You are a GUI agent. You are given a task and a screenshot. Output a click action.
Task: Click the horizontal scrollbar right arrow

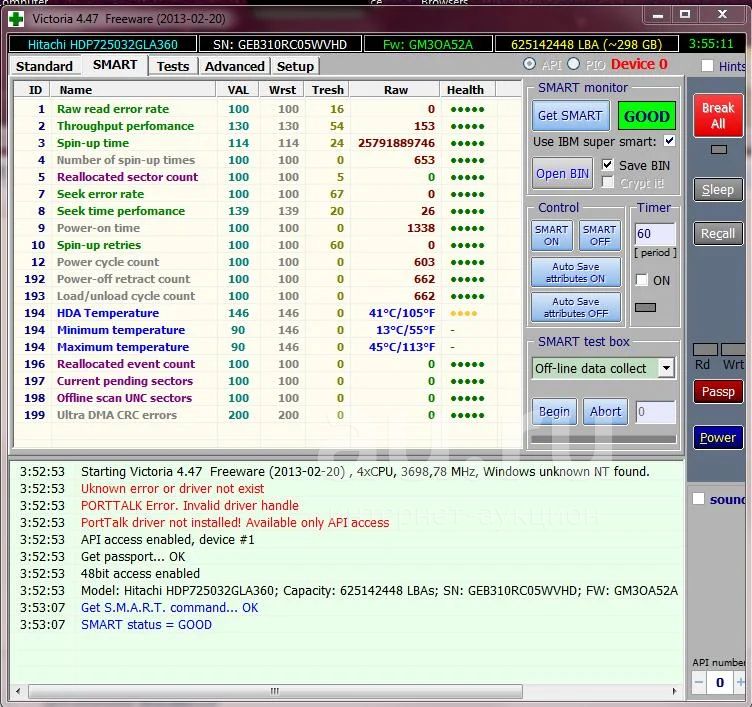tap(675, 692)
